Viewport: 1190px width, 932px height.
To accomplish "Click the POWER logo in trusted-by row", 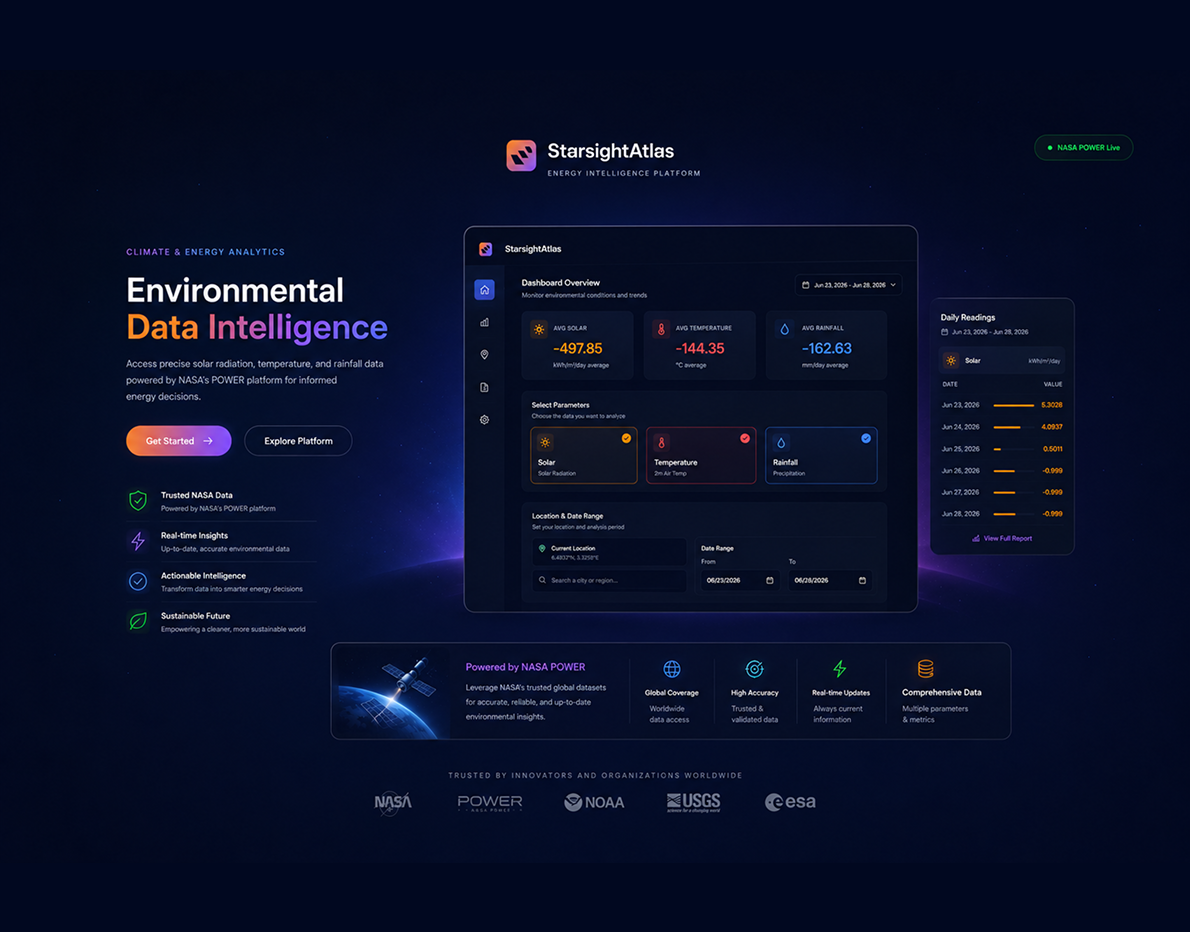I will (x=490, y=803).
